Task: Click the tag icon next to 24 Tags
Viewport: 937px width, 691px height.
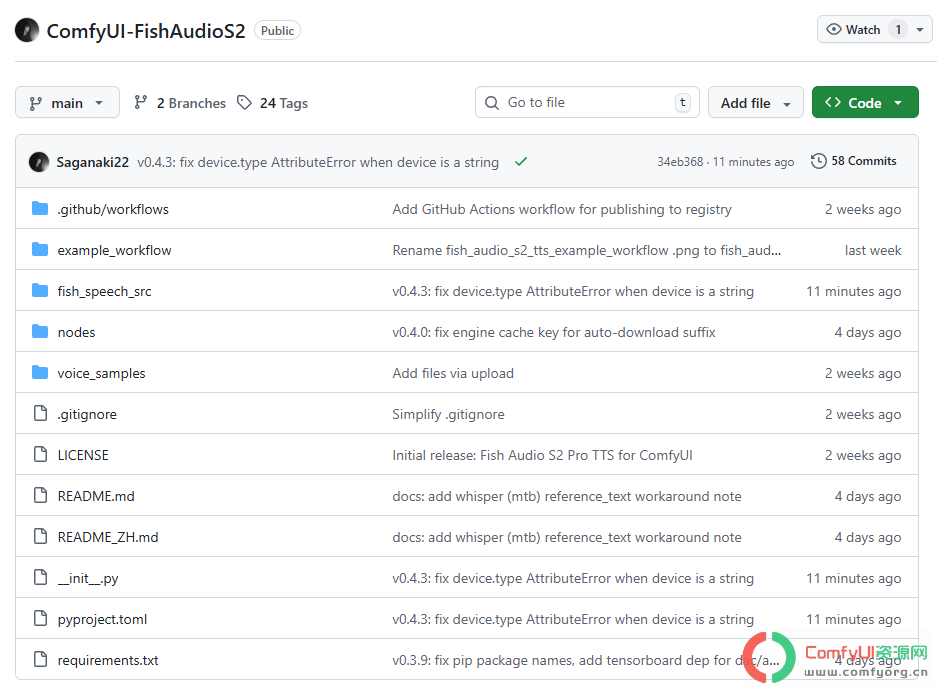Action: [244, 103]
